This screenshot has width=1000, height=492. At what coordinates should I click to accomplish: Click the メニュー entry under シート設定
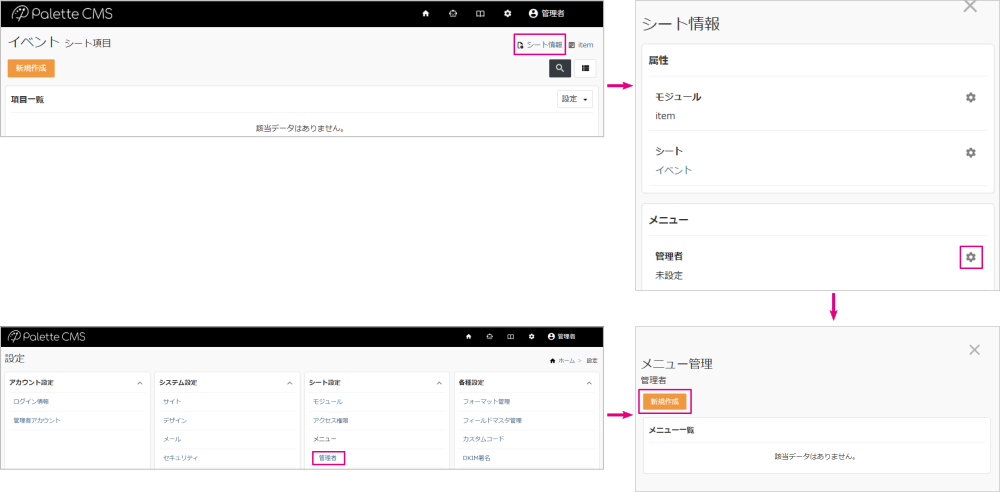pos(325,439)
